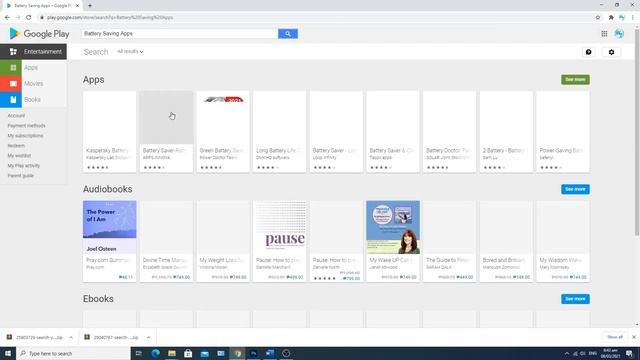Select the Entertainment menu item
This screenshot has width=640, height=360.
pyautogui.click(x=33, y=52)
